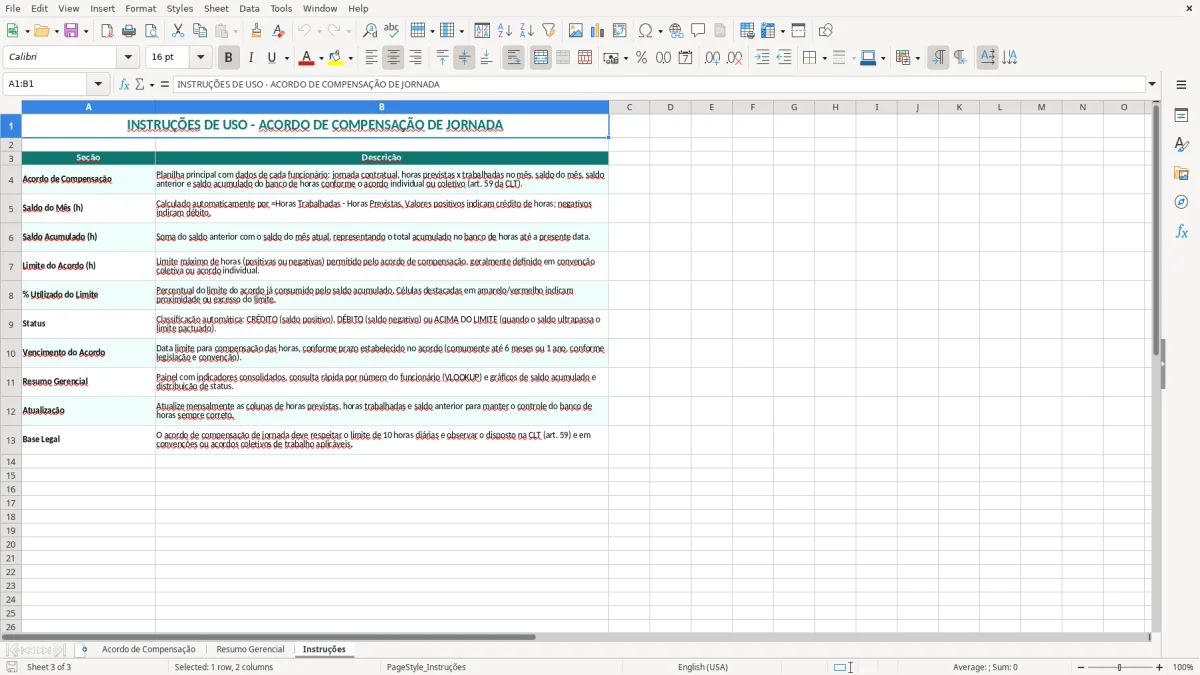Open the sidebar Gallery panel
The height and width of the screenshot is (675, 1200).
coord(1181,173)
